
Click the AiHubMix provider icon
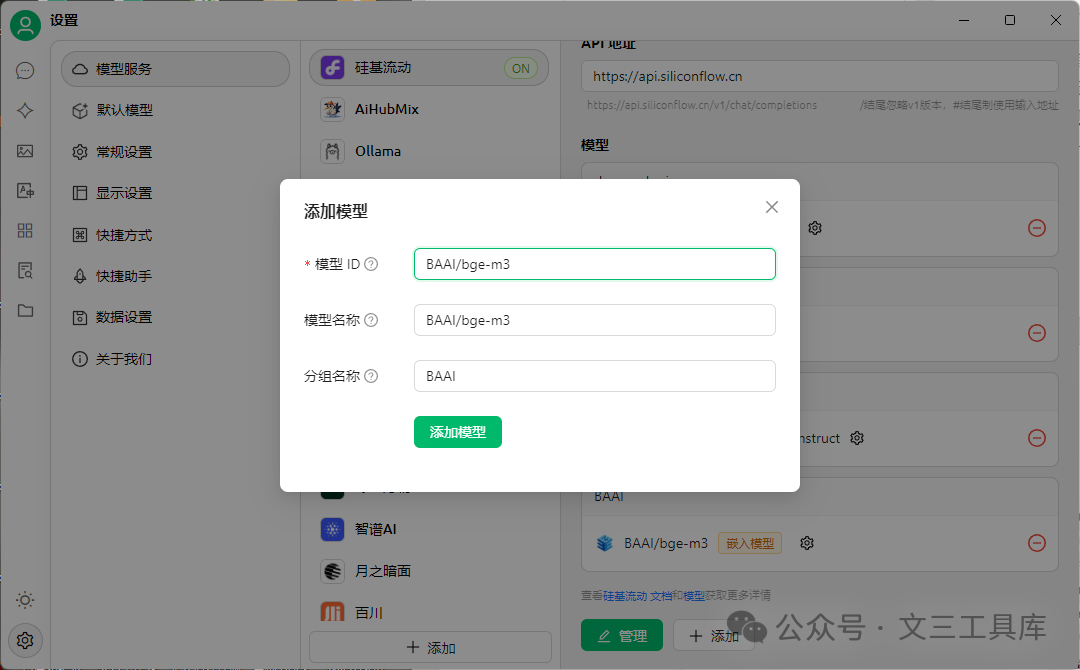(x=333, y=109)
